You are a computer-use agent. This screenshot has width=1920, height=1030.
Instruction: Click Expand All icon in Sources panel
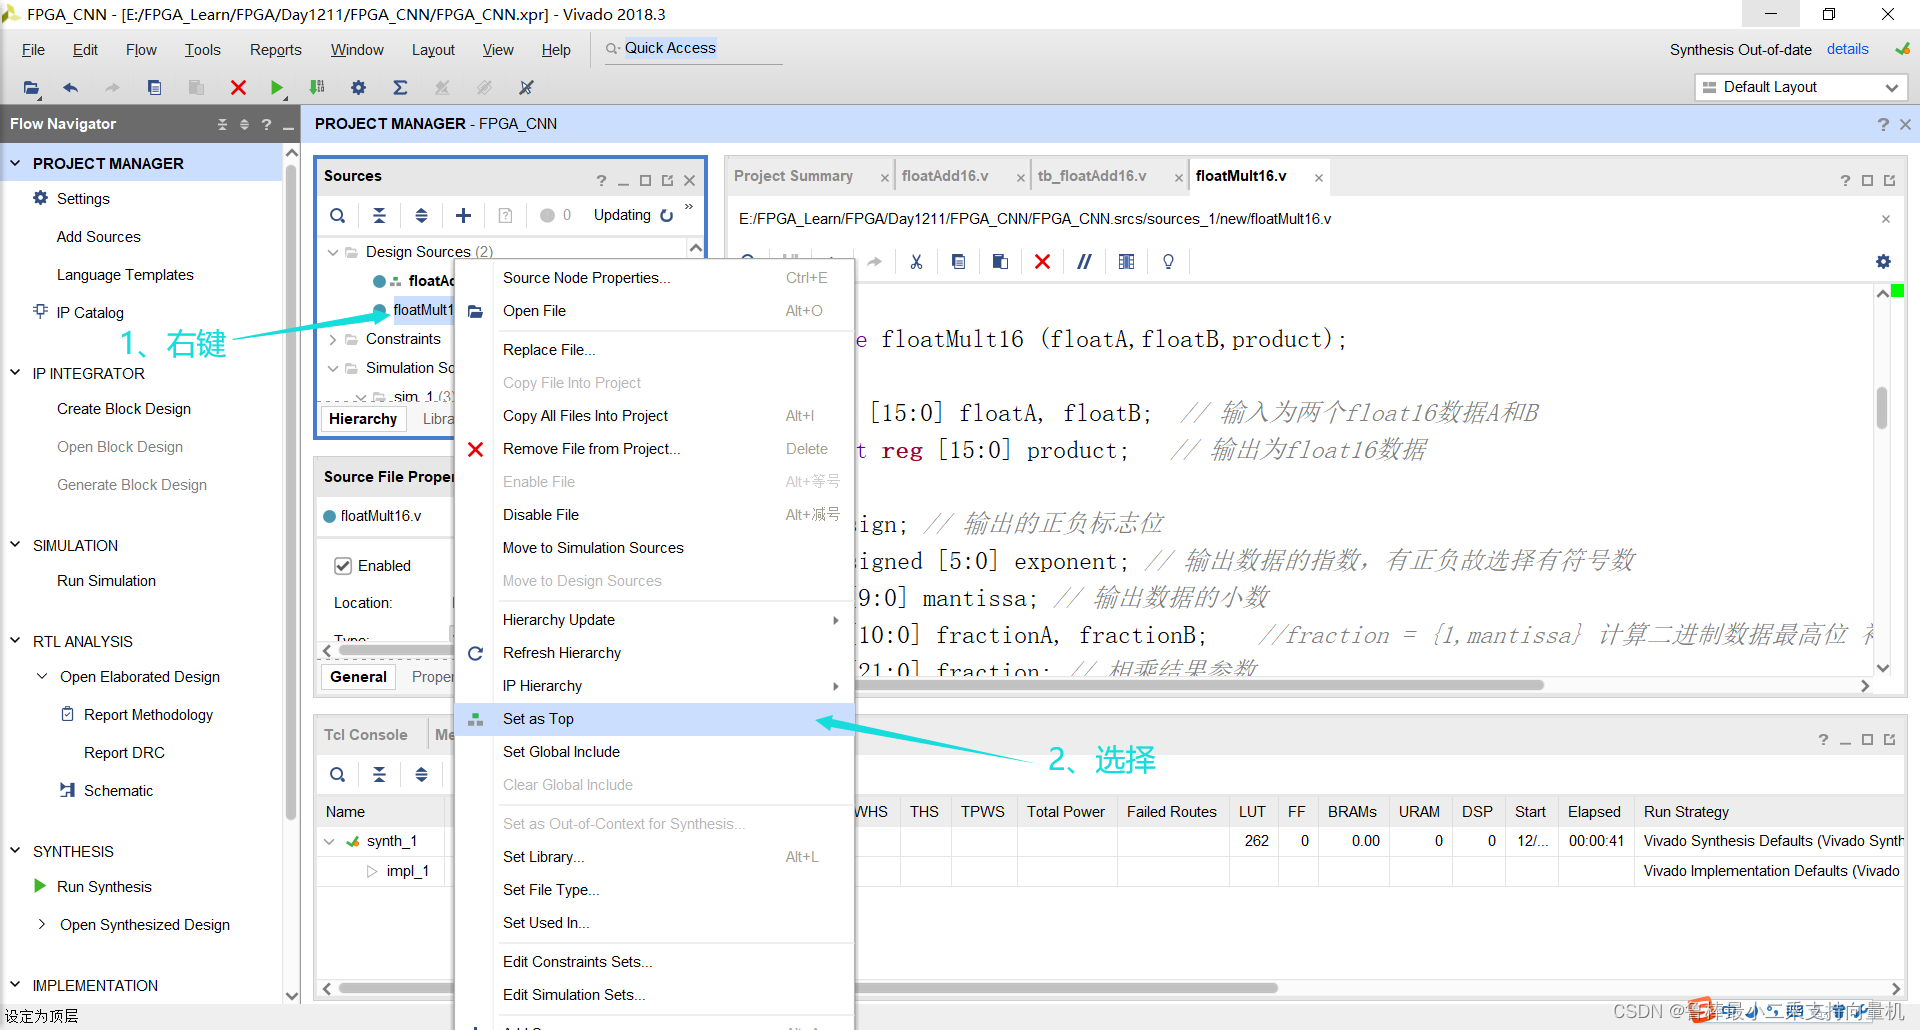(421, 215)
